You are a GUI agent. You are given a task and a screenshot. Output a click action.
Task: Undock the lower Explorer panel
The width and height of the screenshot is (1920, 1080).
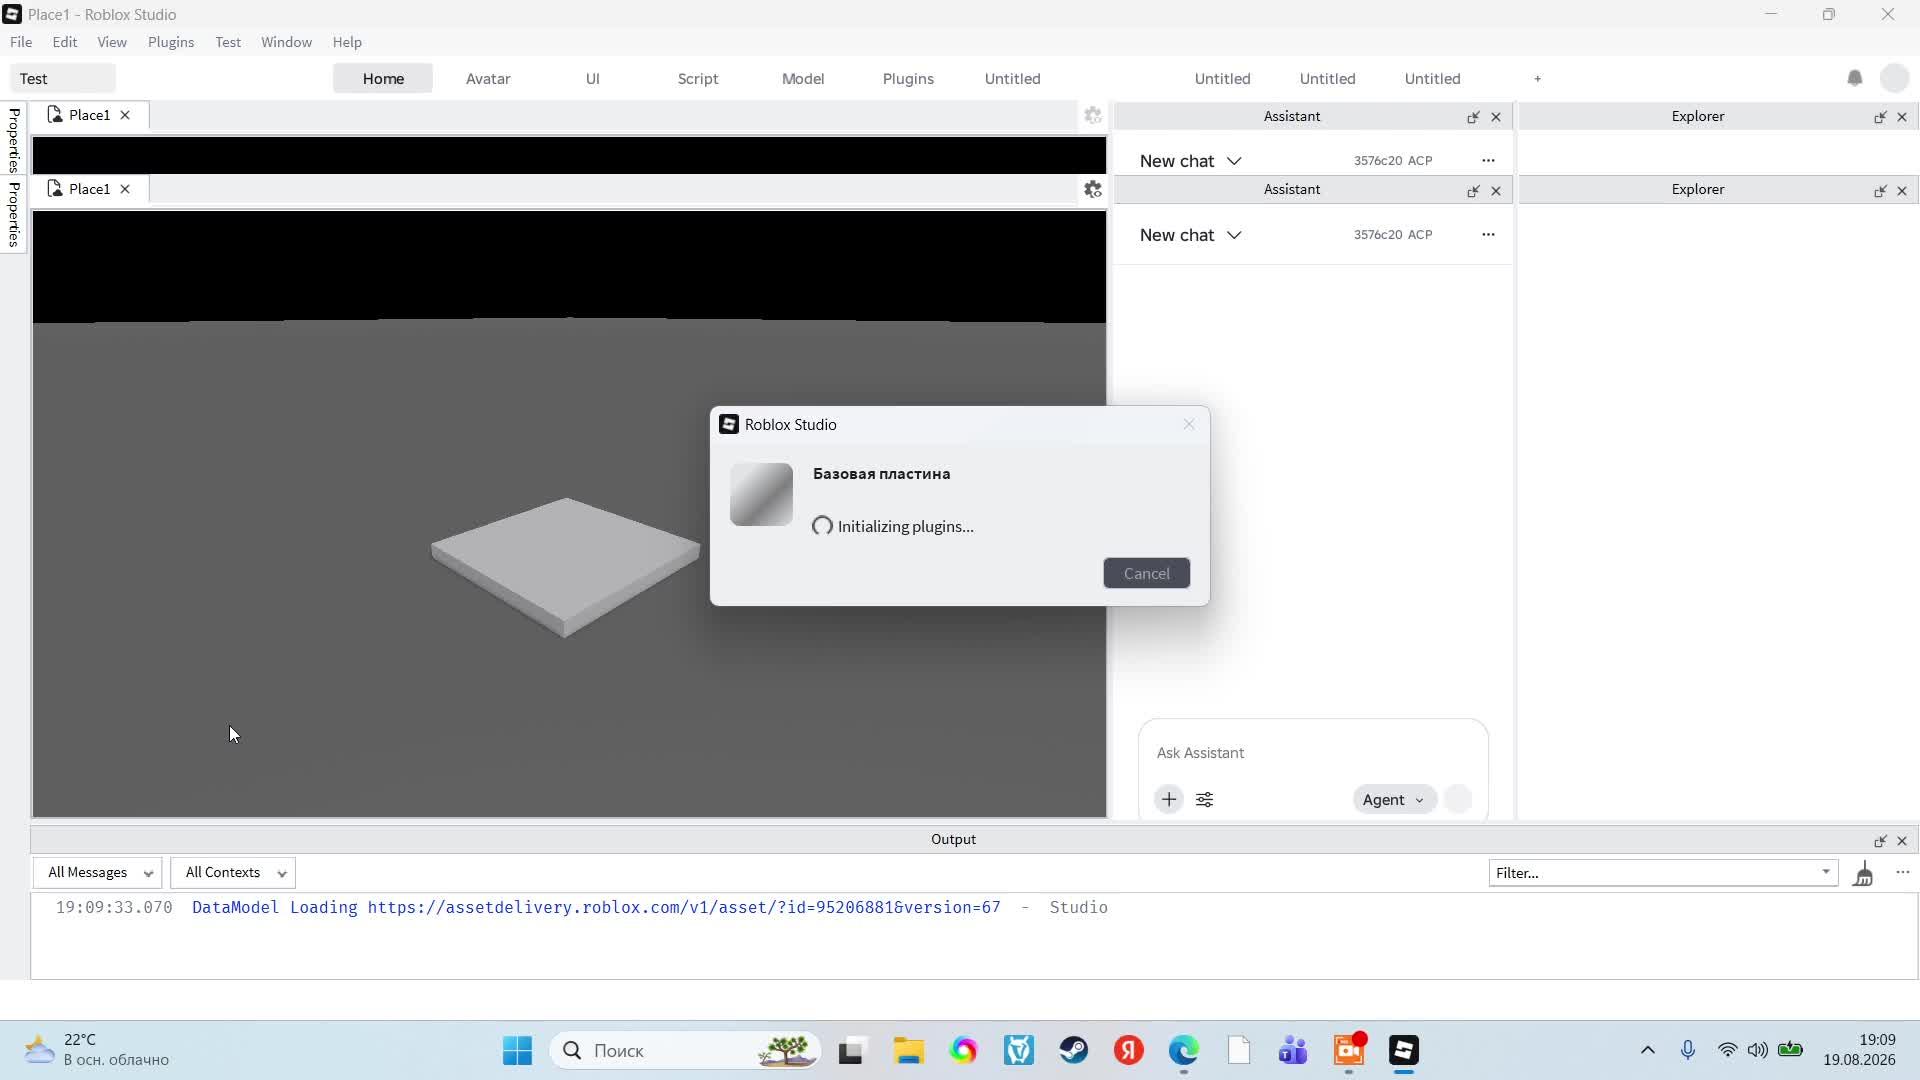point(1880,190)
